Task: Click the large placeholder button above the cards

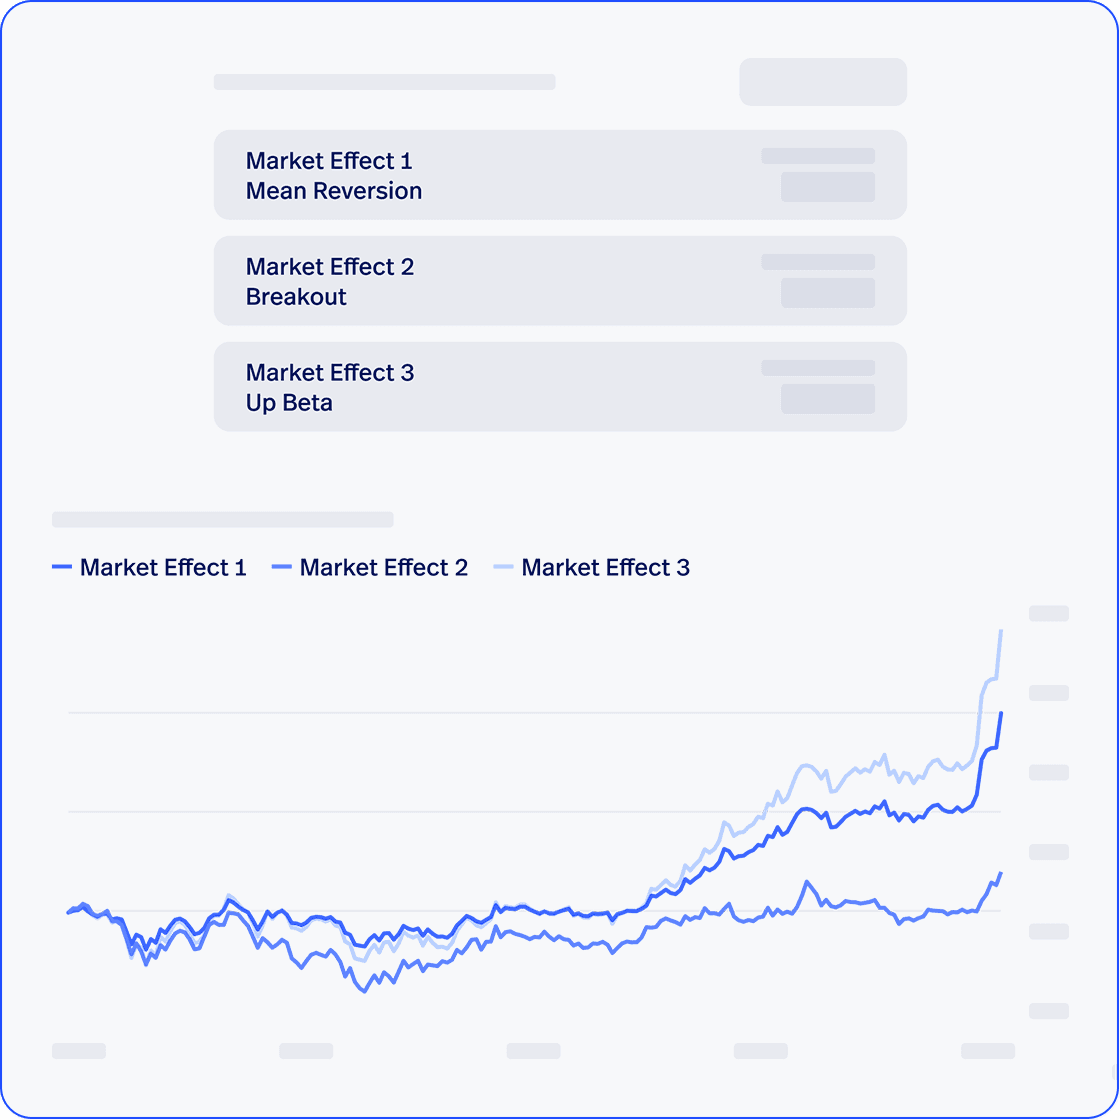Action: [x=822, y=82]
